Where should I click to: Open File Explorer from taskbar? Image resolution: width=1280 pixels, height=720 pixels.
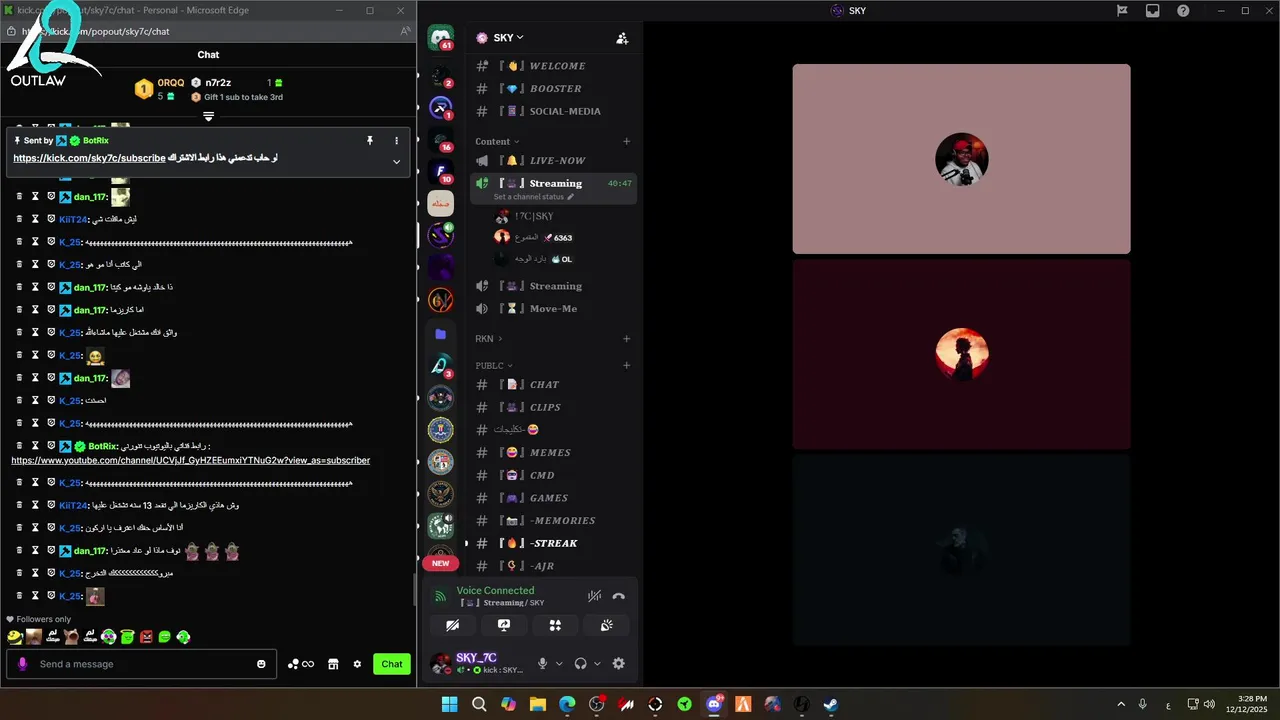click(538, 704)
